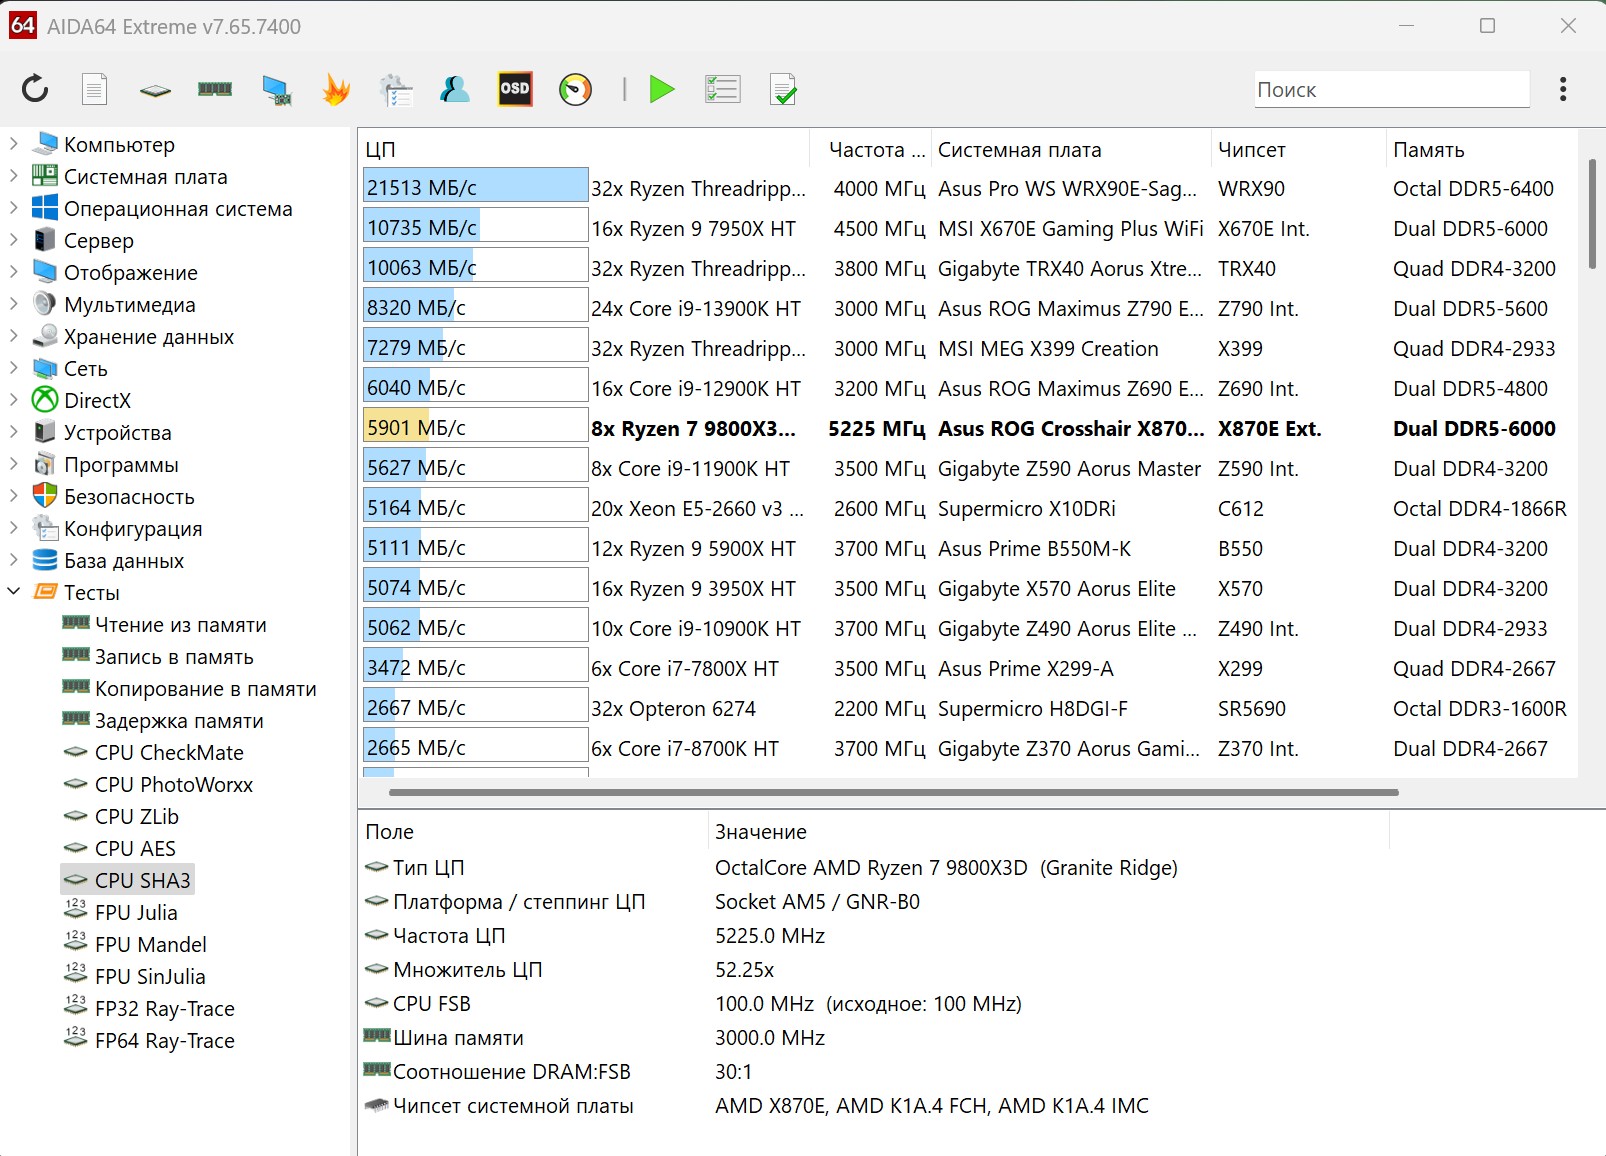The image size is (1606, 1156).
Task: Click the Значение column header
Action: (x=1048, y=832)
